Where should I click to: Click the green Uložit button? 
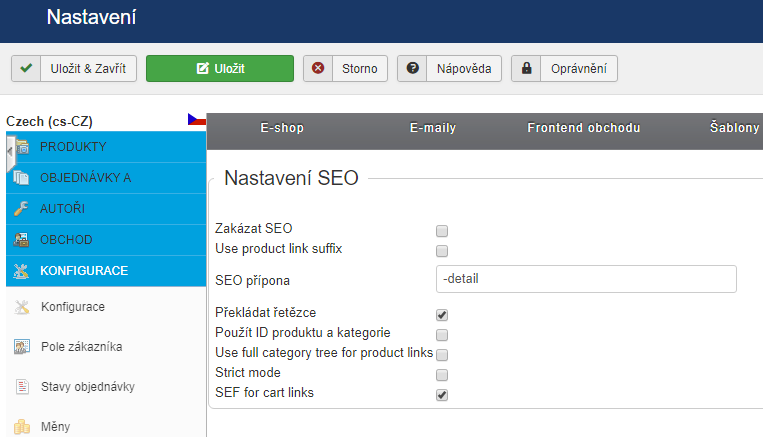(x=220, y=69)
